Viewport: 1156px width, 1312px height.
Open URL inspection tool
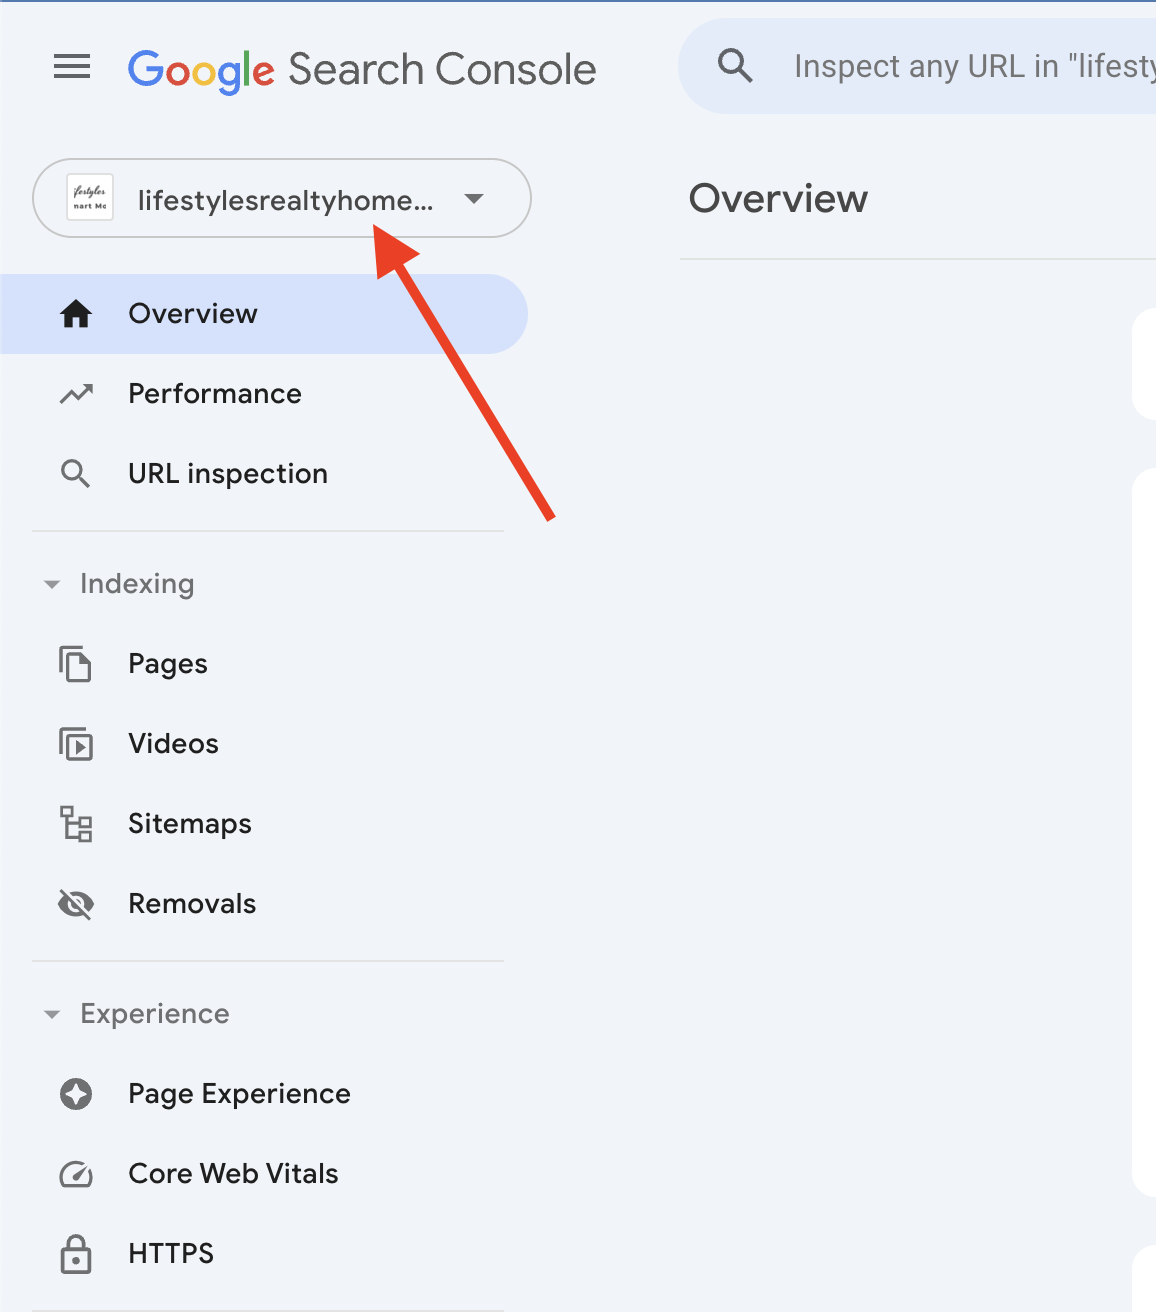click(x=264, y=474)
